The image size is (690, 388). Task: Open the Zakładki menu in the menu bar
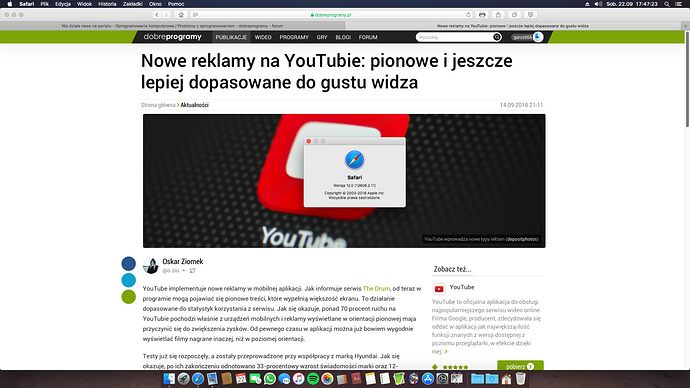tap(132, 4)
